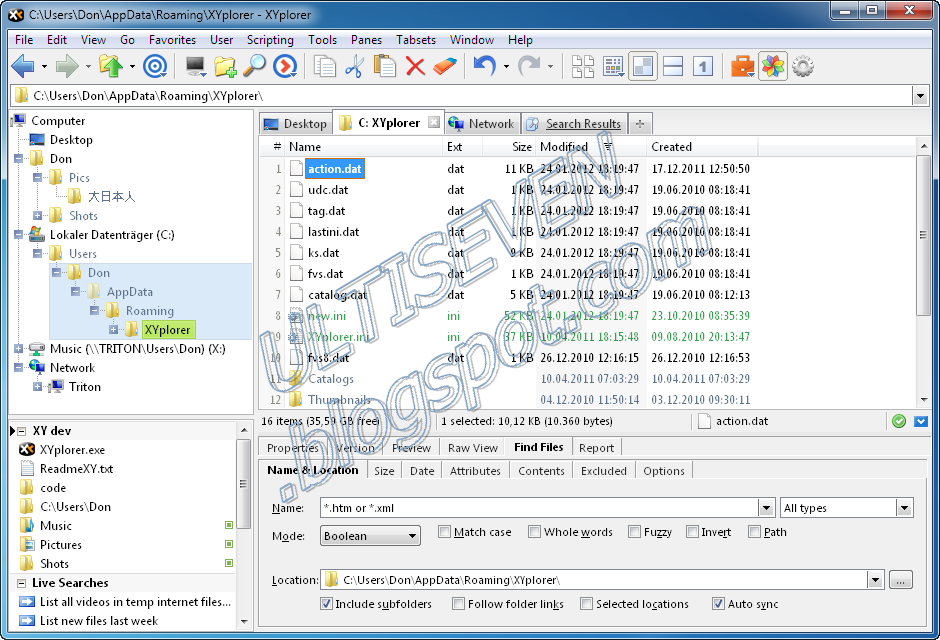The width and height of the screenshot is (940, 640).
Task: Click the Cut scissors icon
Action: tap(354, 66)
